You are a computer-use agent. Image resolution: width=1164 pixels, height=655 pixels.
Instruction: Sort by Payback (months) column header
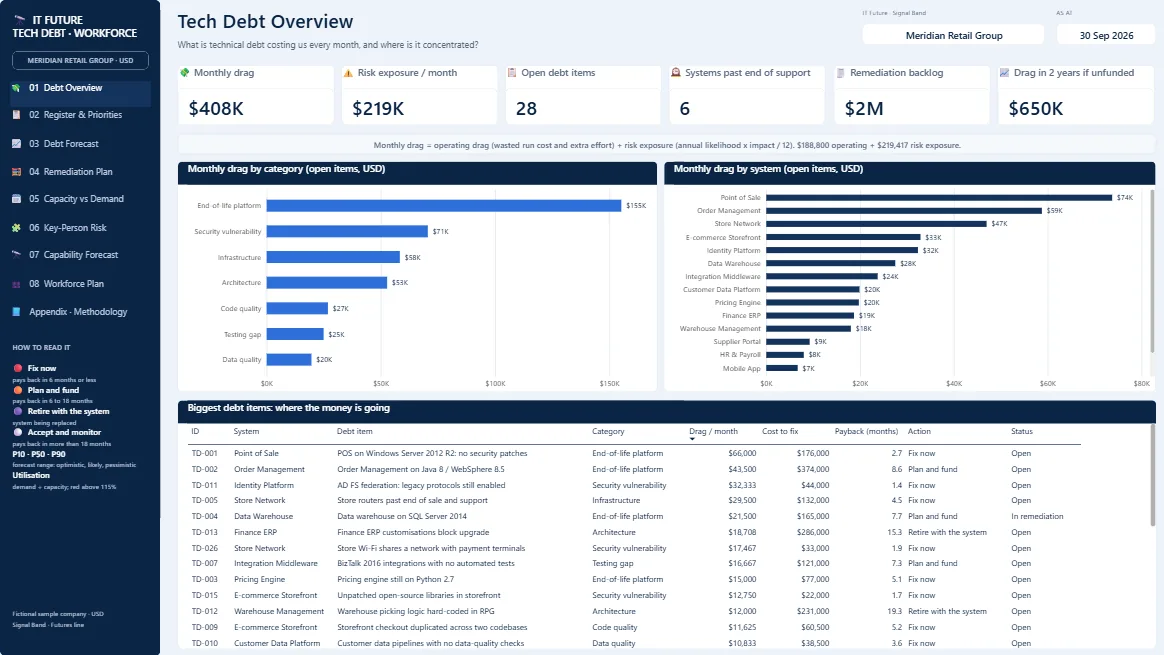coord(866,431)
